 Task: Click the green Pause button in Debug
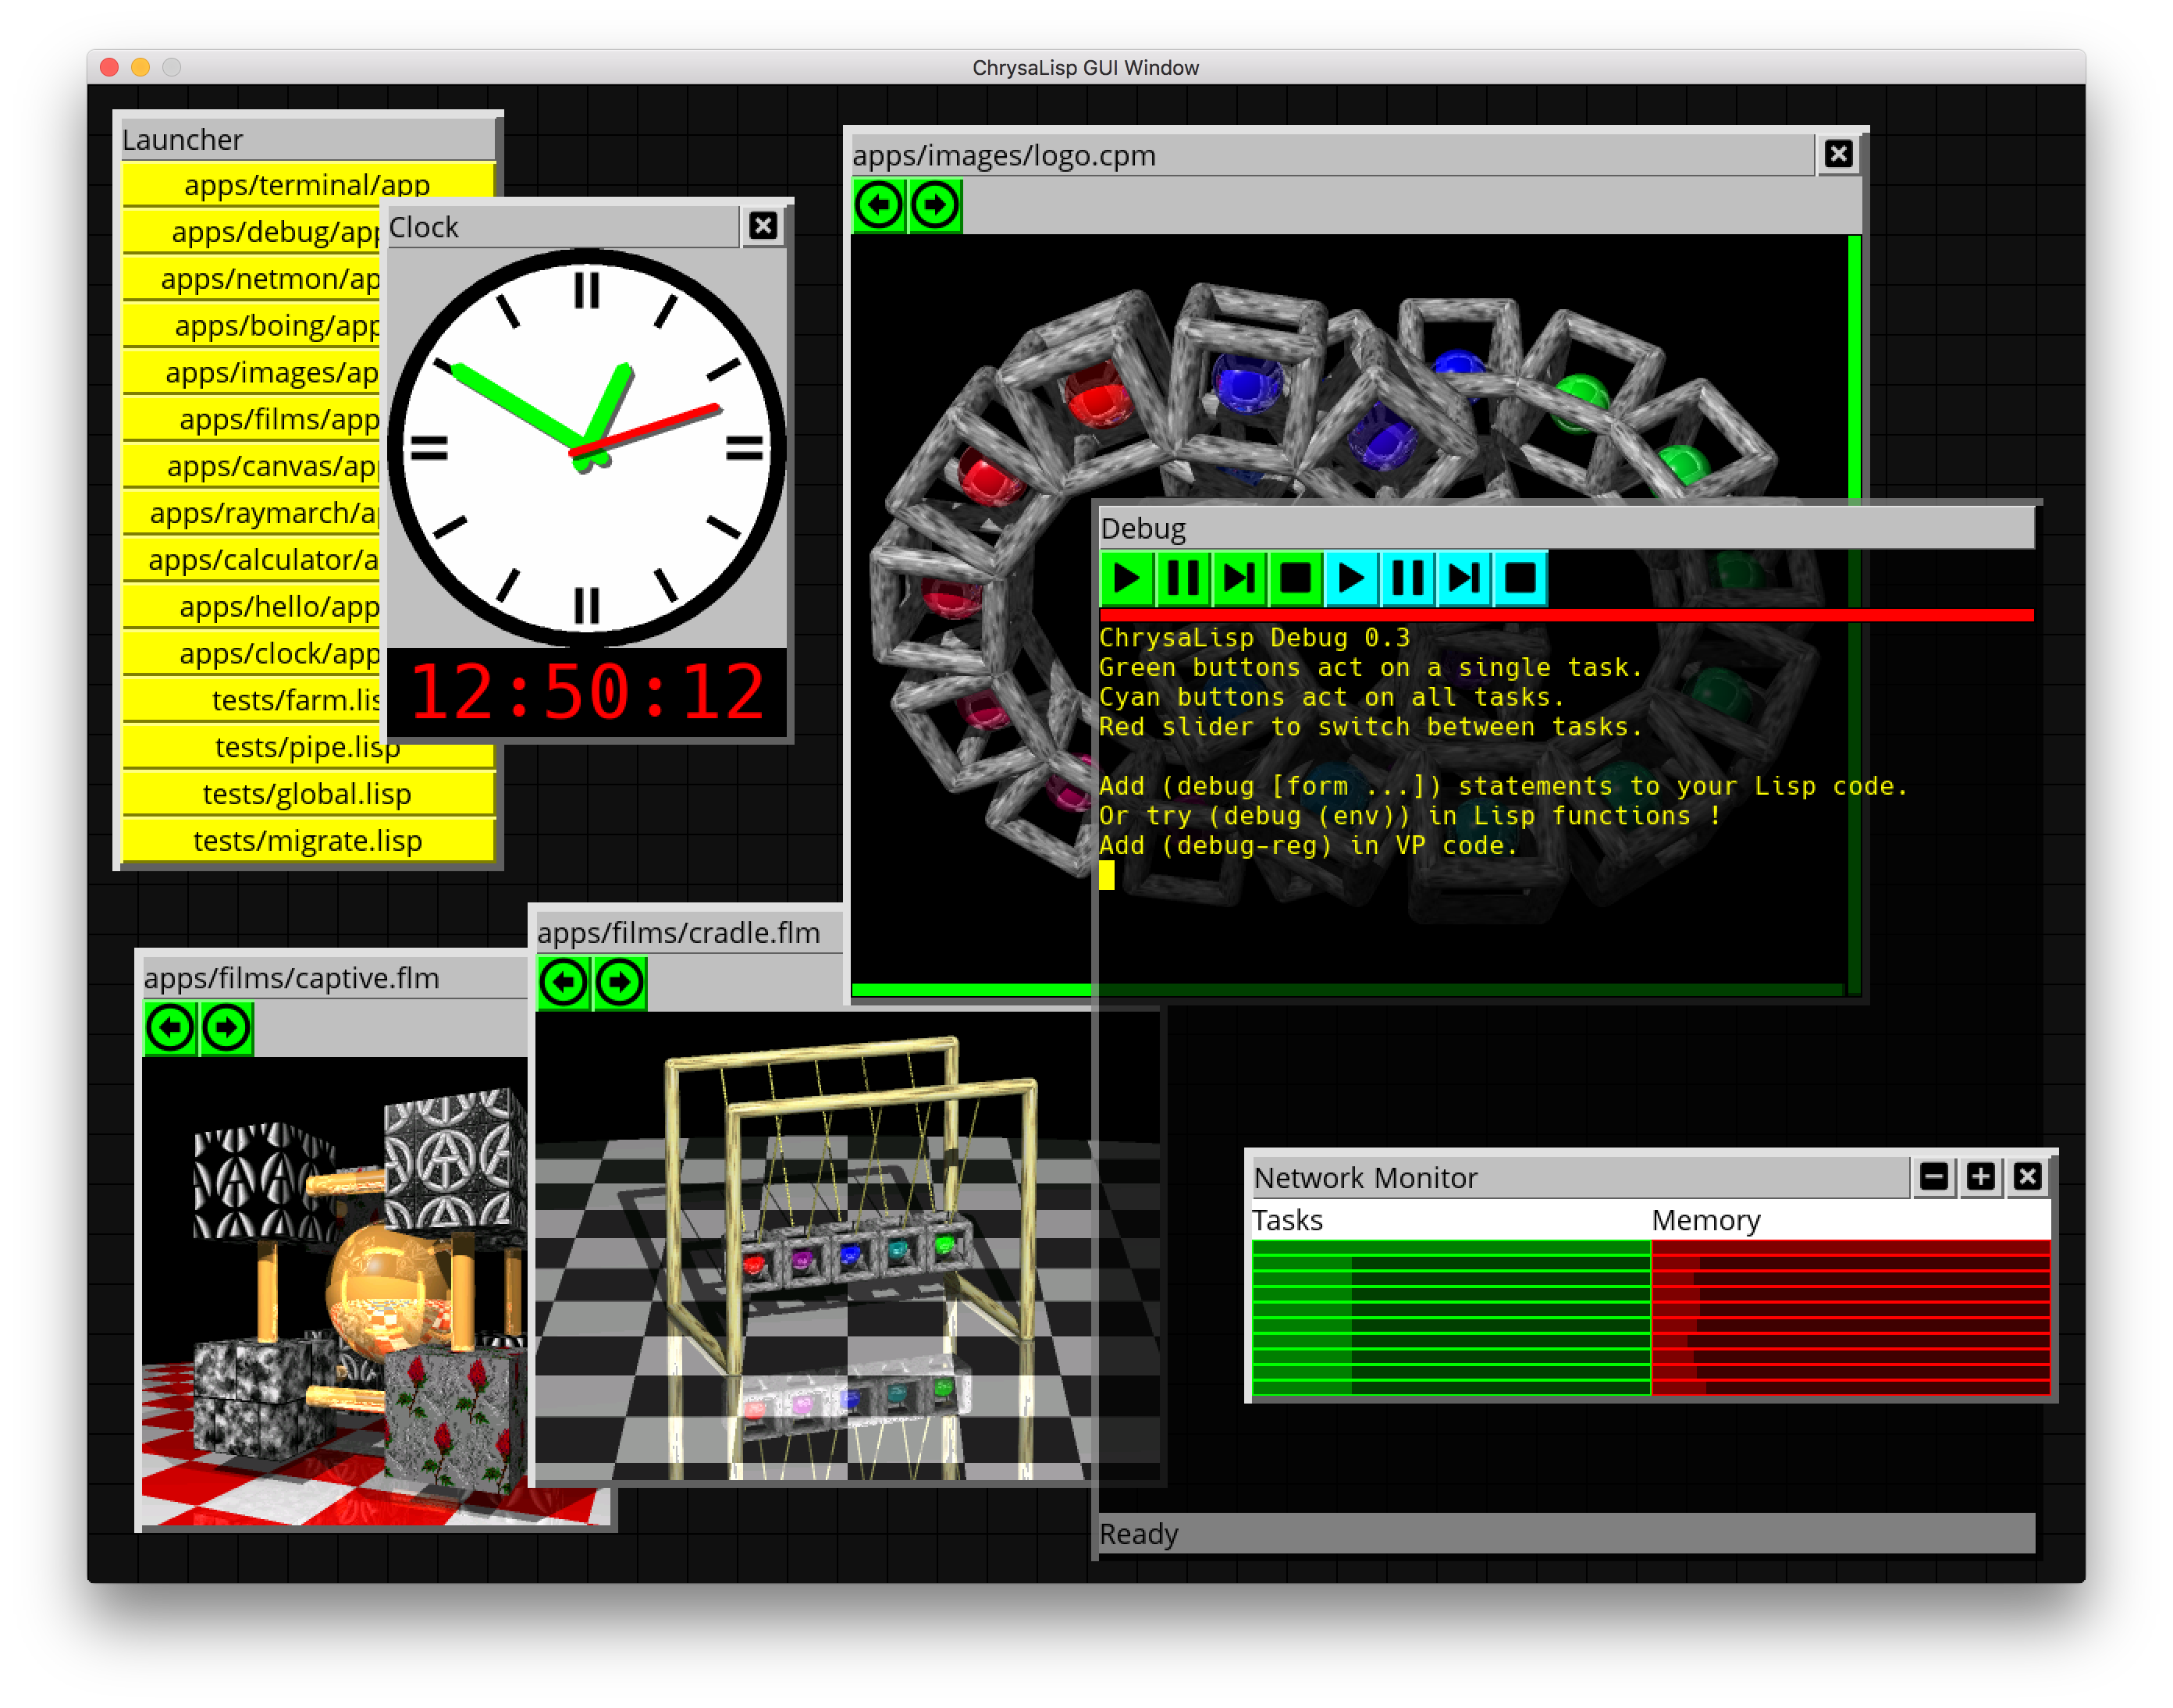pos(1183,579)
